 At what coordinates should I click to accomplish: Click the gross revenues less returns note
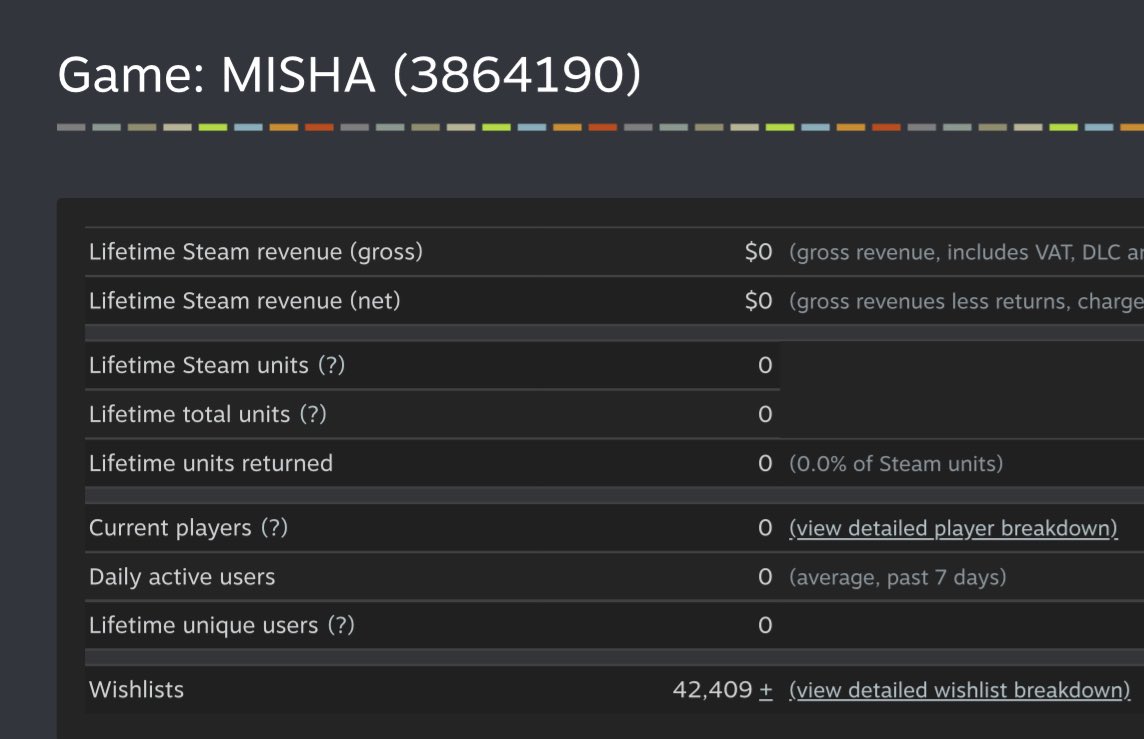tap(966, 301)
